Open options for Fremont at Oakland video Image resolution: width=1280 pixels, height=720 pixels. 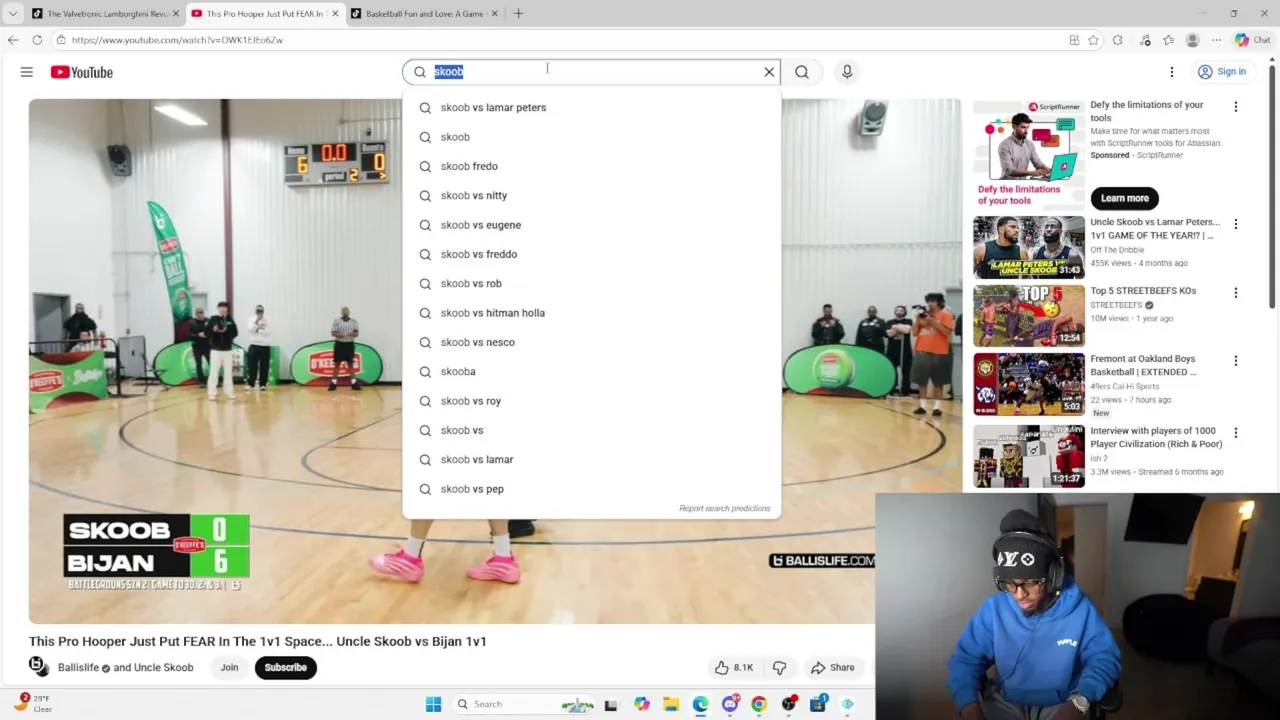point(1235,361)
